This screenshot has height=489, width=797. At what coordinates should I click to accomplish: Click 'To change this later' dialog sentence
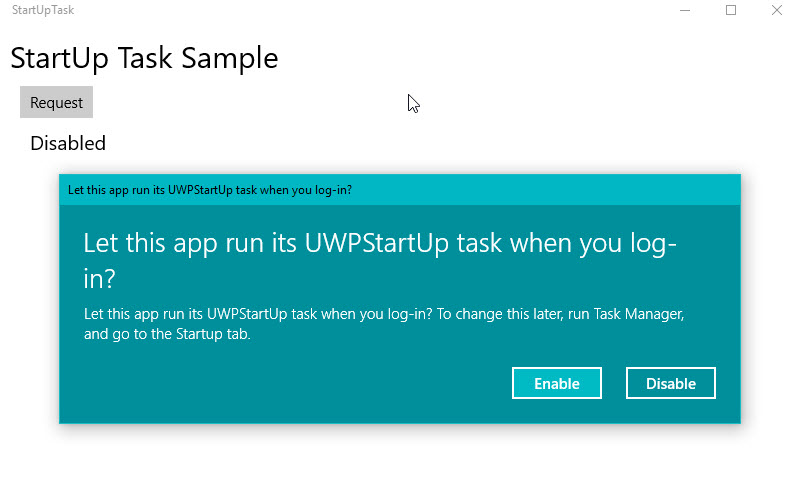tap(497, 314)
